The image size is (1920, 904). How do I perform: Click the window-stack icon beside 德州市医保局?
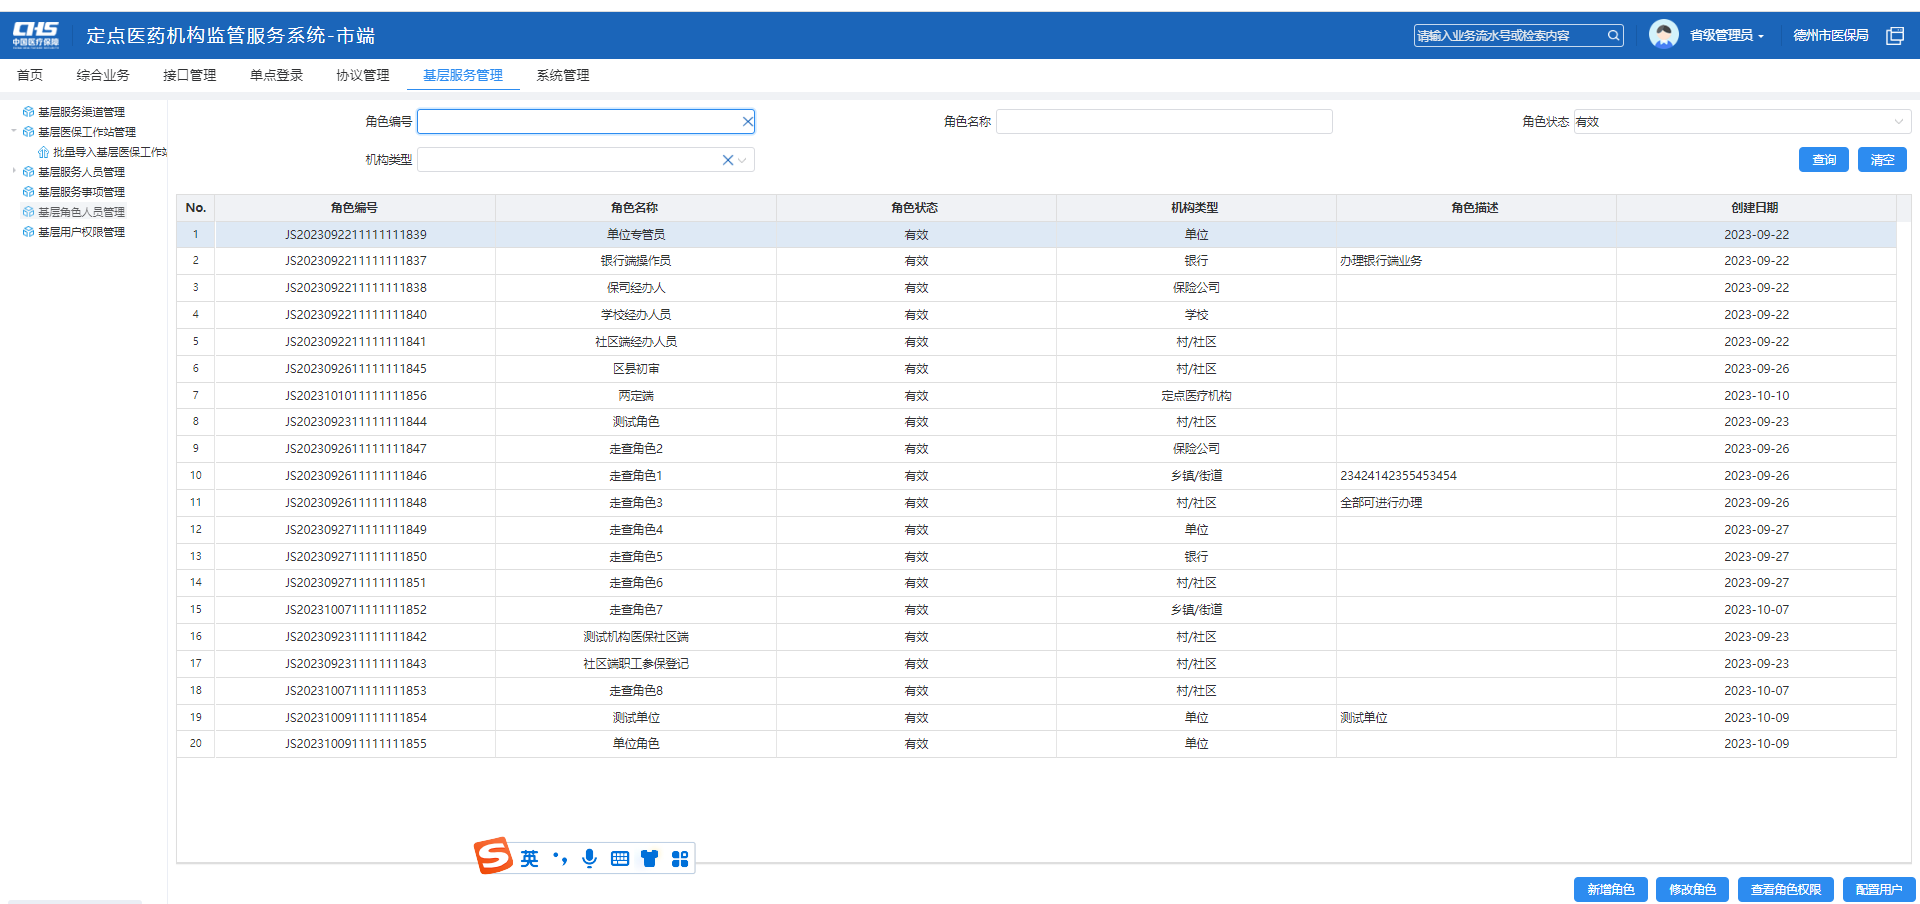pyautogui.click(x=1895, y=36)
